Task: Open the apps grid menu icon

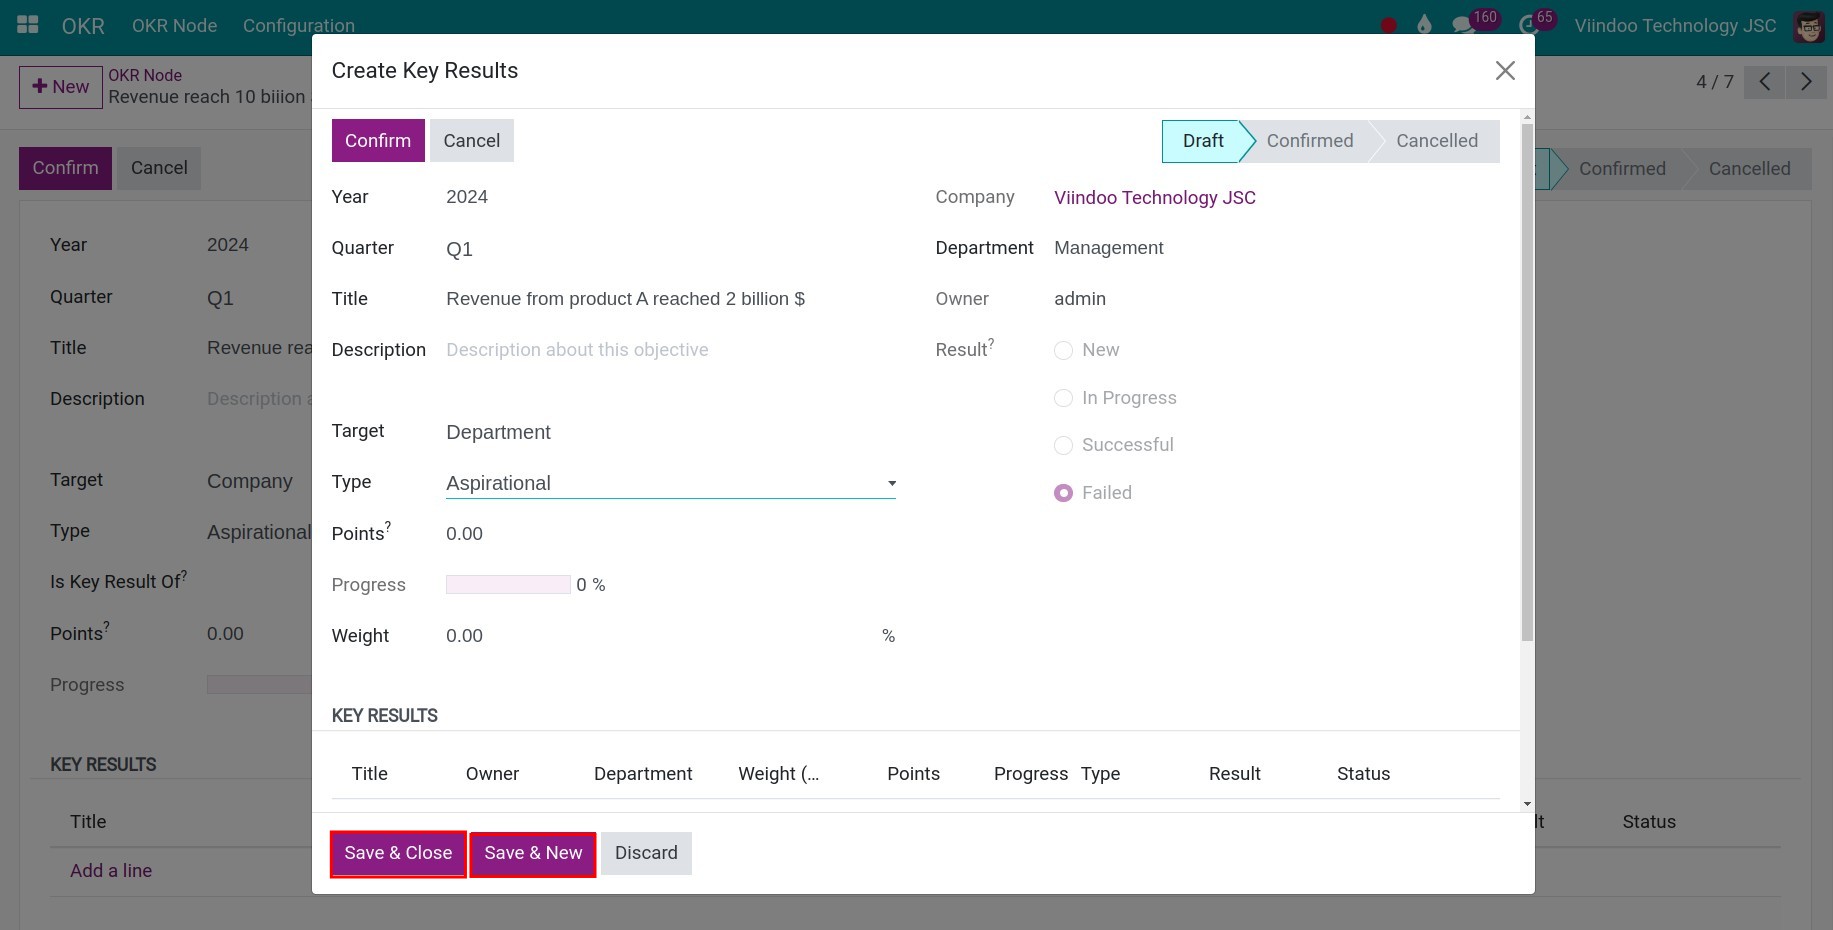Action: (28, 25)
